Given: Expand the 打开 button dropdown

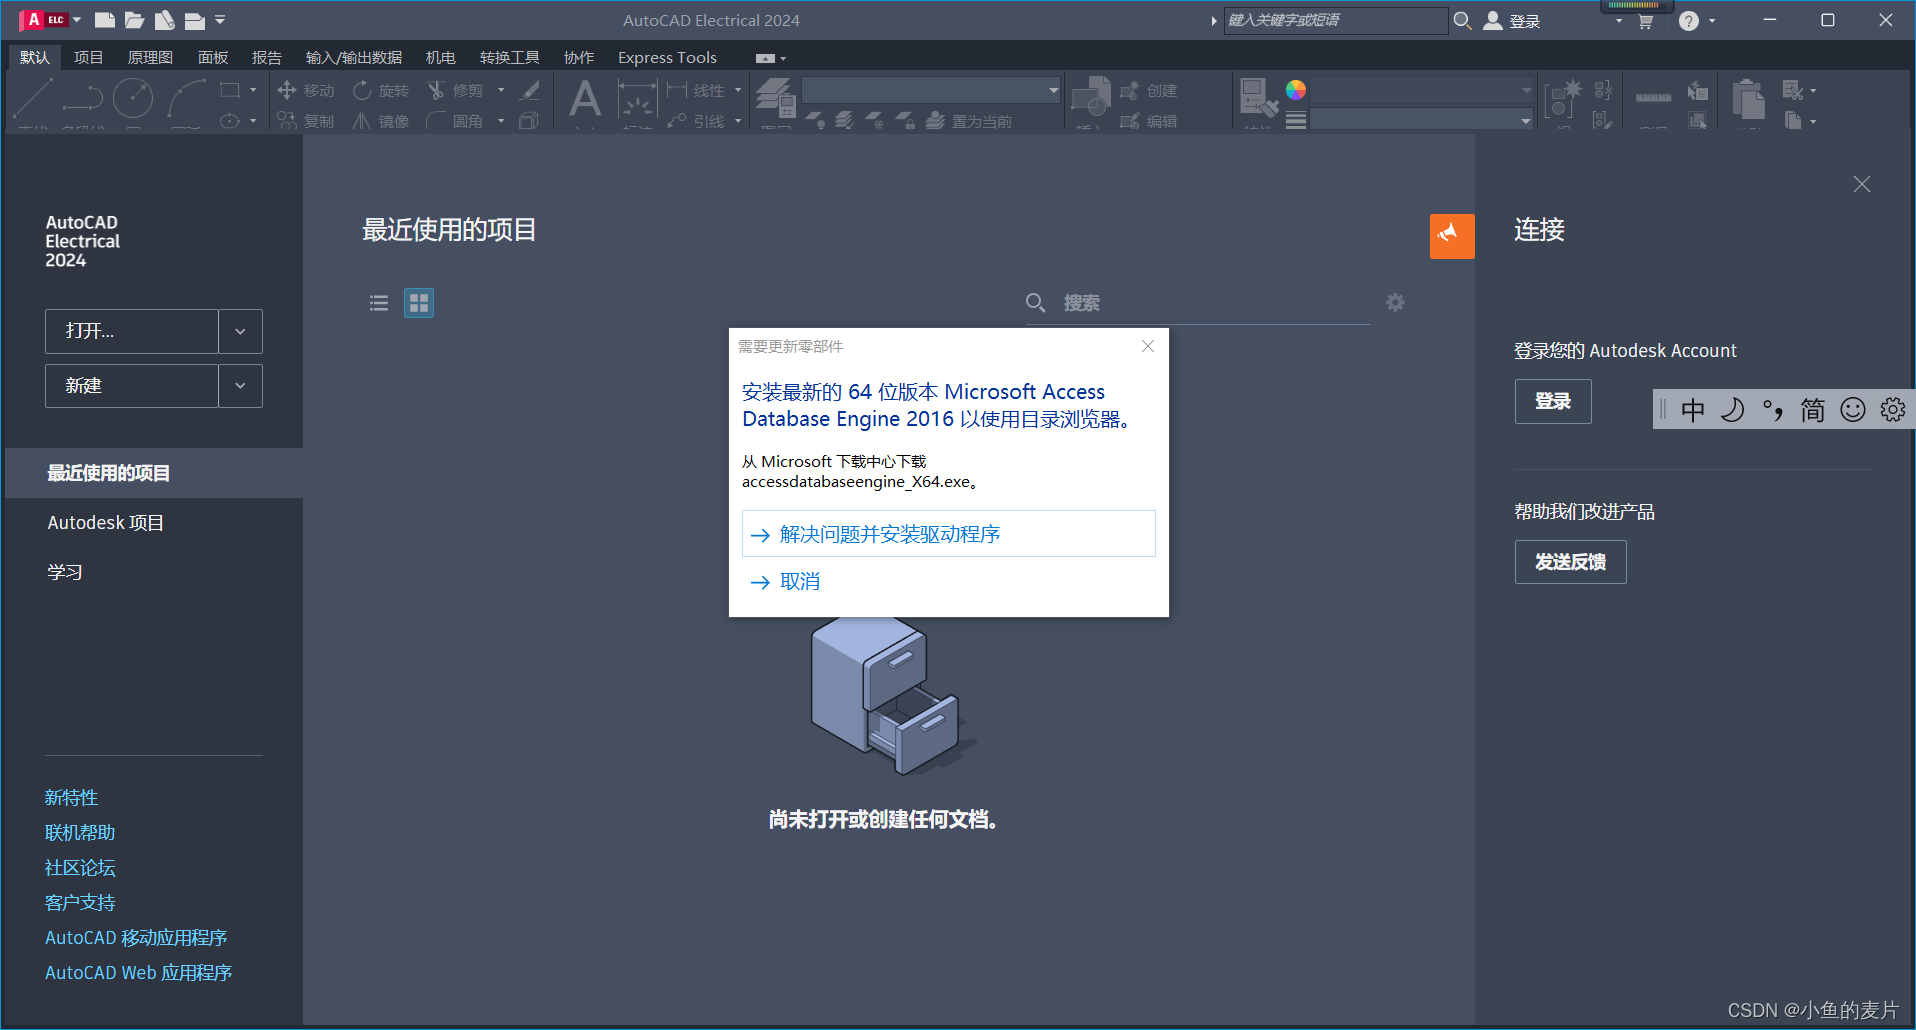Looking at the screenshot, I should pyautogui.click(x=240, y=331).
